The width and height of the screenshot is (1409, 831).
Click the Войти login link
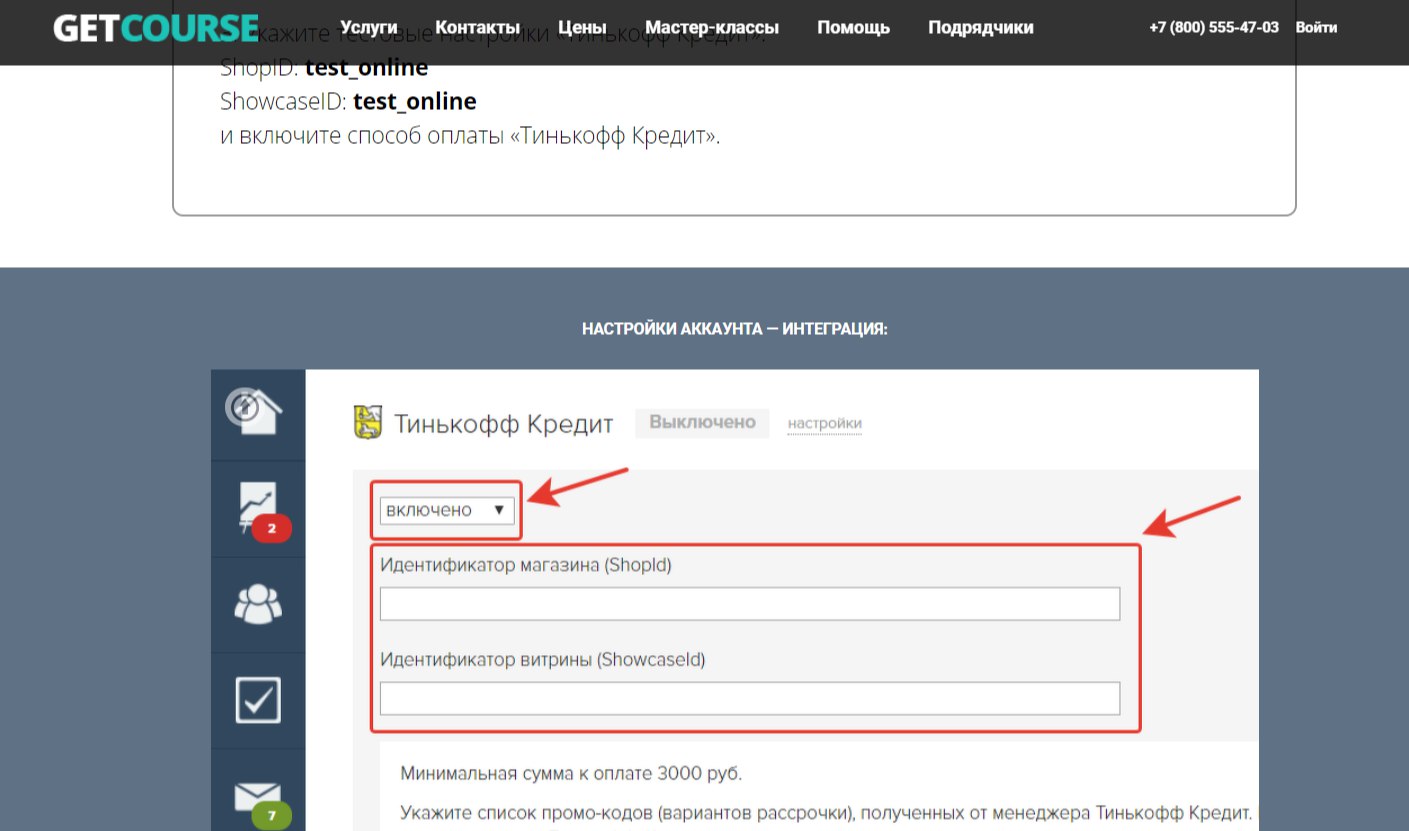pyautogui.click(x=1316, y=28)
